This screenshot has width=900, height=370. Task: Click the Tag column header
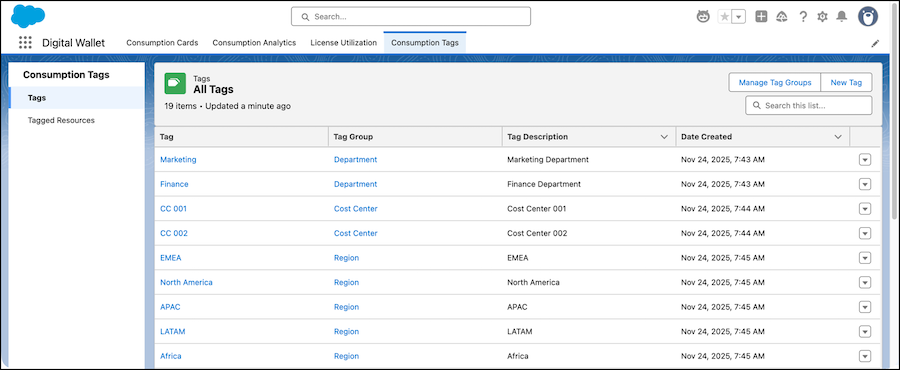pos(241,137)
